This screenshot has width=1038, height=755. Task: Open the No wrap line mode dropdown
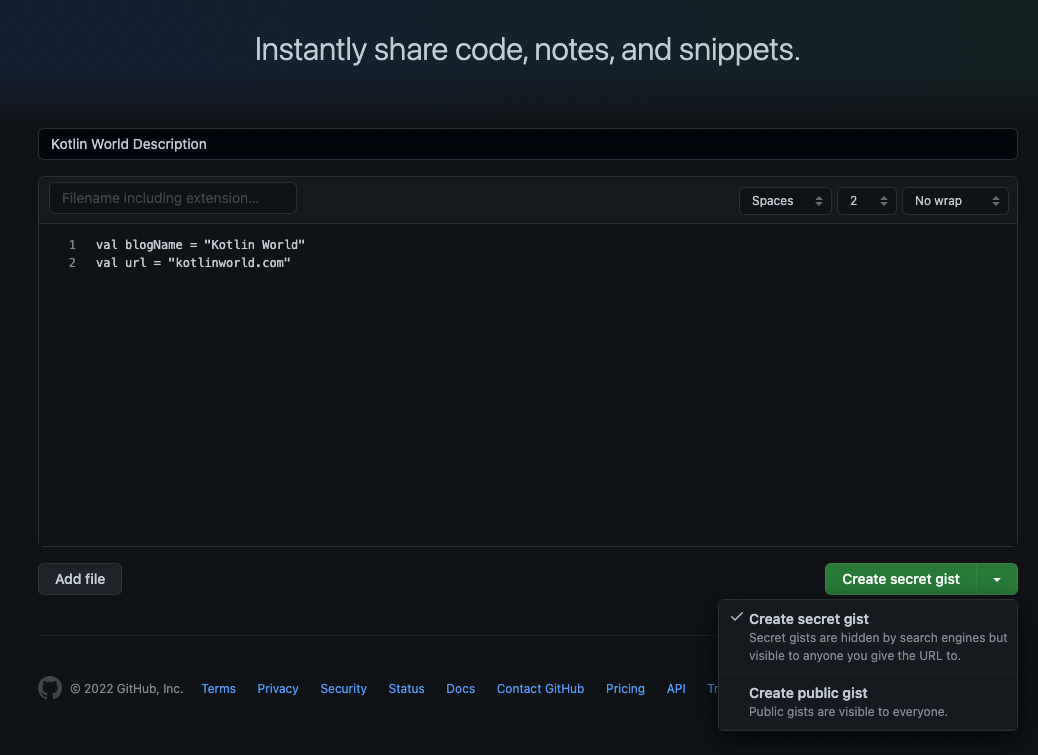pyautogui.click(x=955, y=201)
